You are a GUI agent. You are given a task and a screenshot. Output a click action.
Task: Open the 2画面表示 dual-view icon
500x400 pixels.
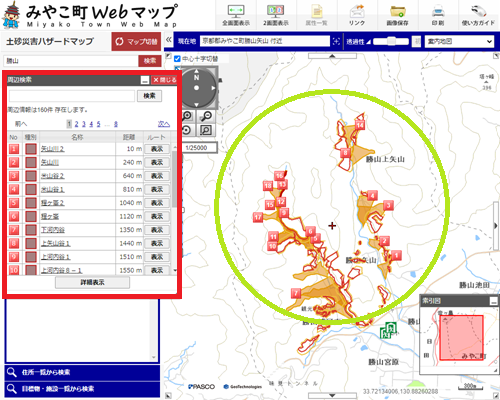[x=276, y=15]
